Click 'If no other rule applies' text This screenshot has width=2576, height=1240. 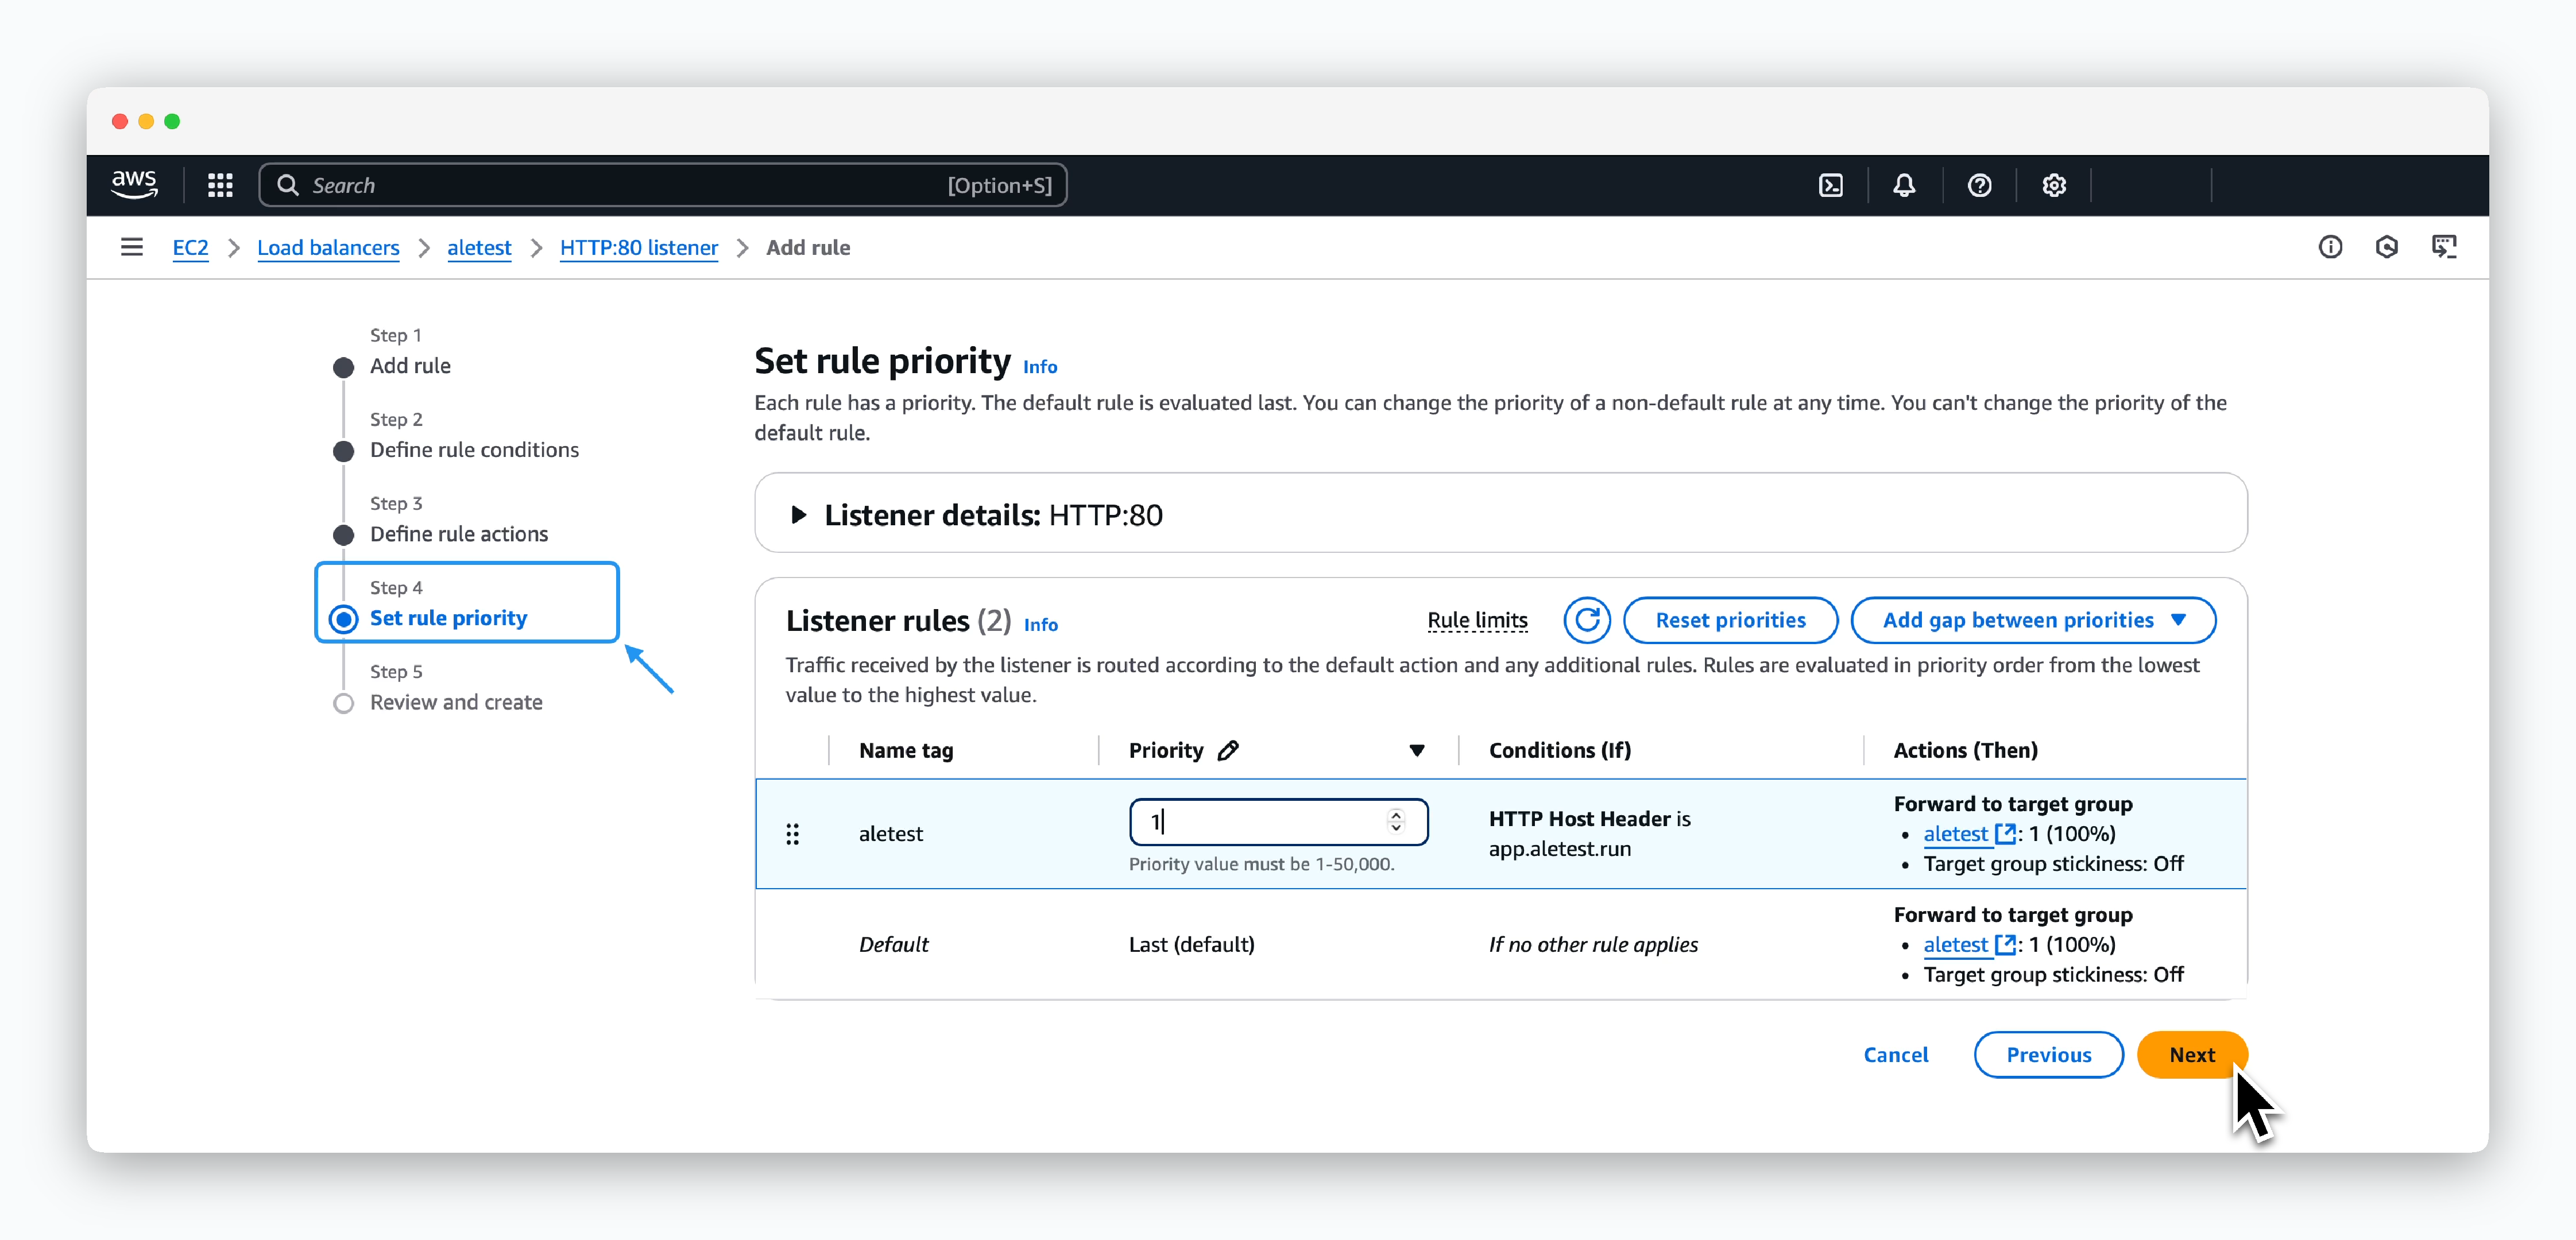coord(1593,944)
